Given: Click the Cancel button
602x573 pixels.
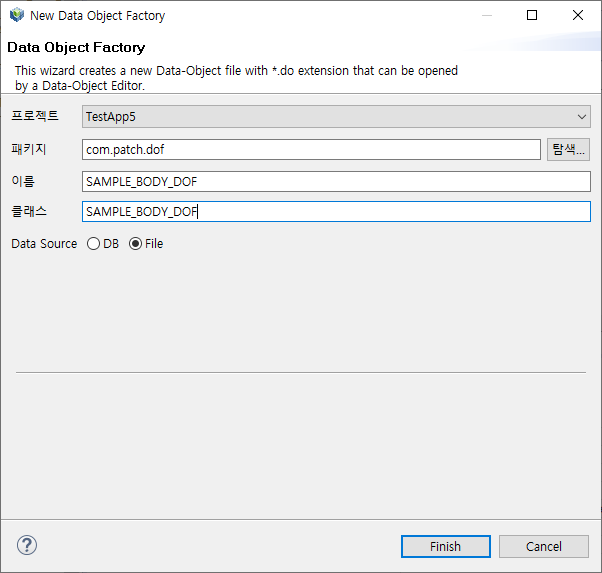Looking at the screenshot, I should point(544,546).
